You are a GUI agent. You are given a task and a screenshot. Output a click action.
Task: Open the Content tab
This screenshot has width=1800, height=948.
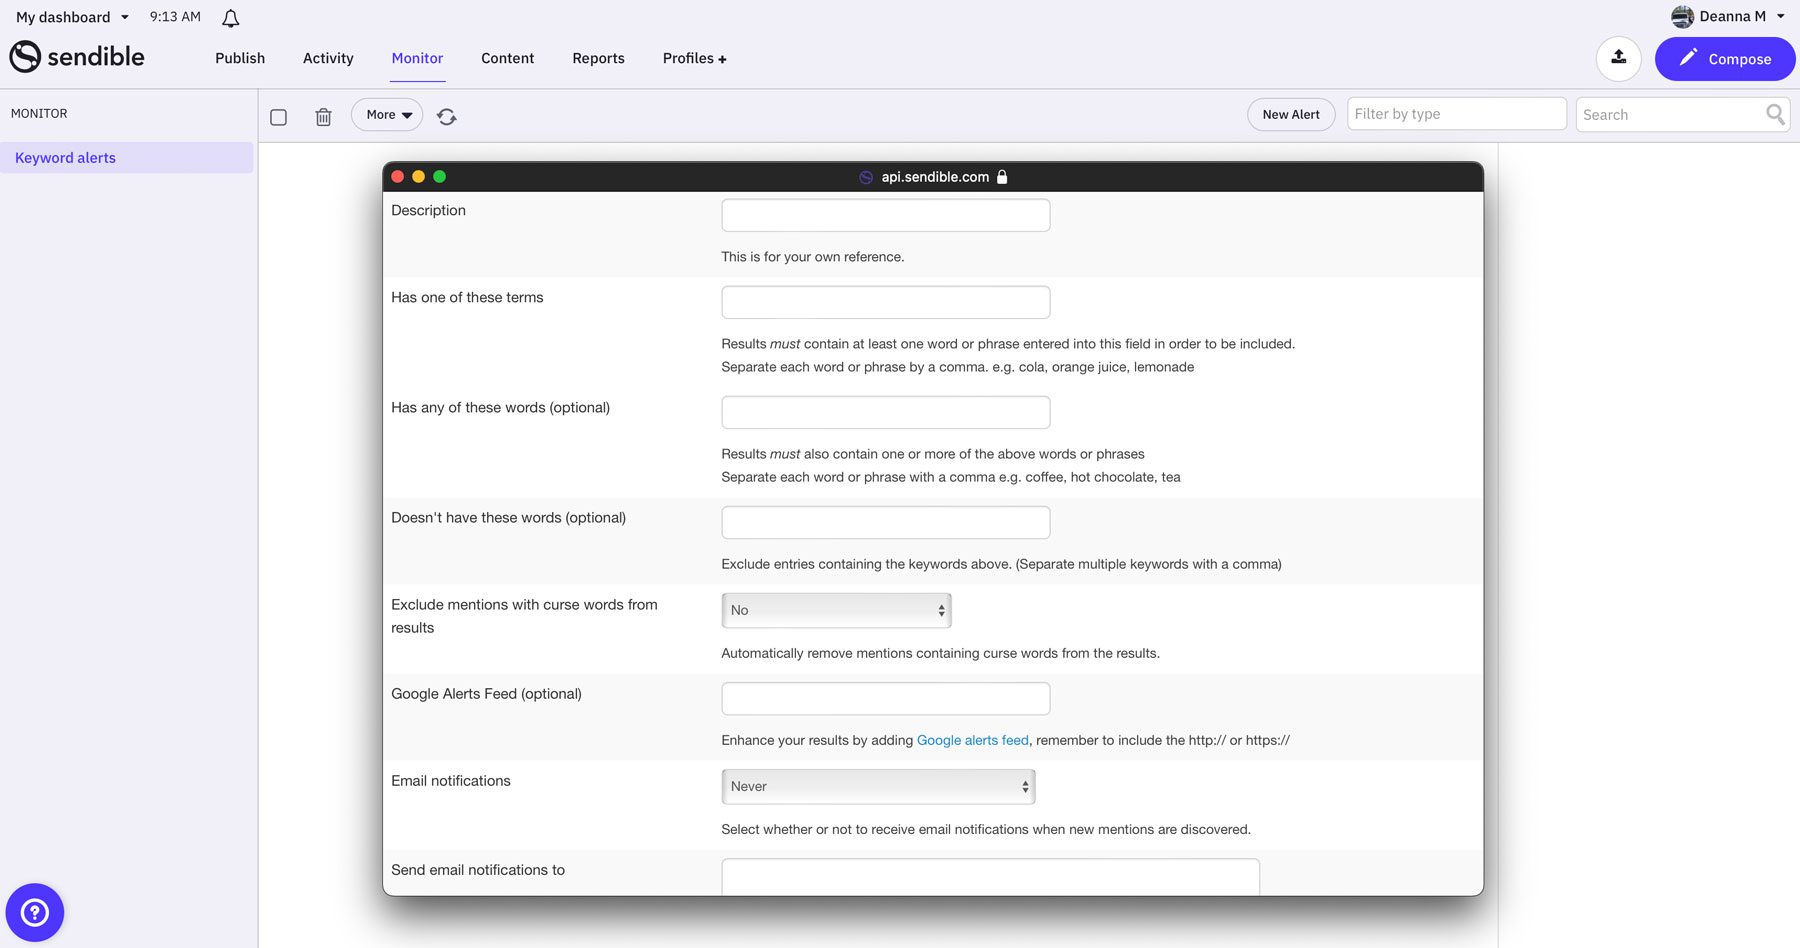click(507, 58)
